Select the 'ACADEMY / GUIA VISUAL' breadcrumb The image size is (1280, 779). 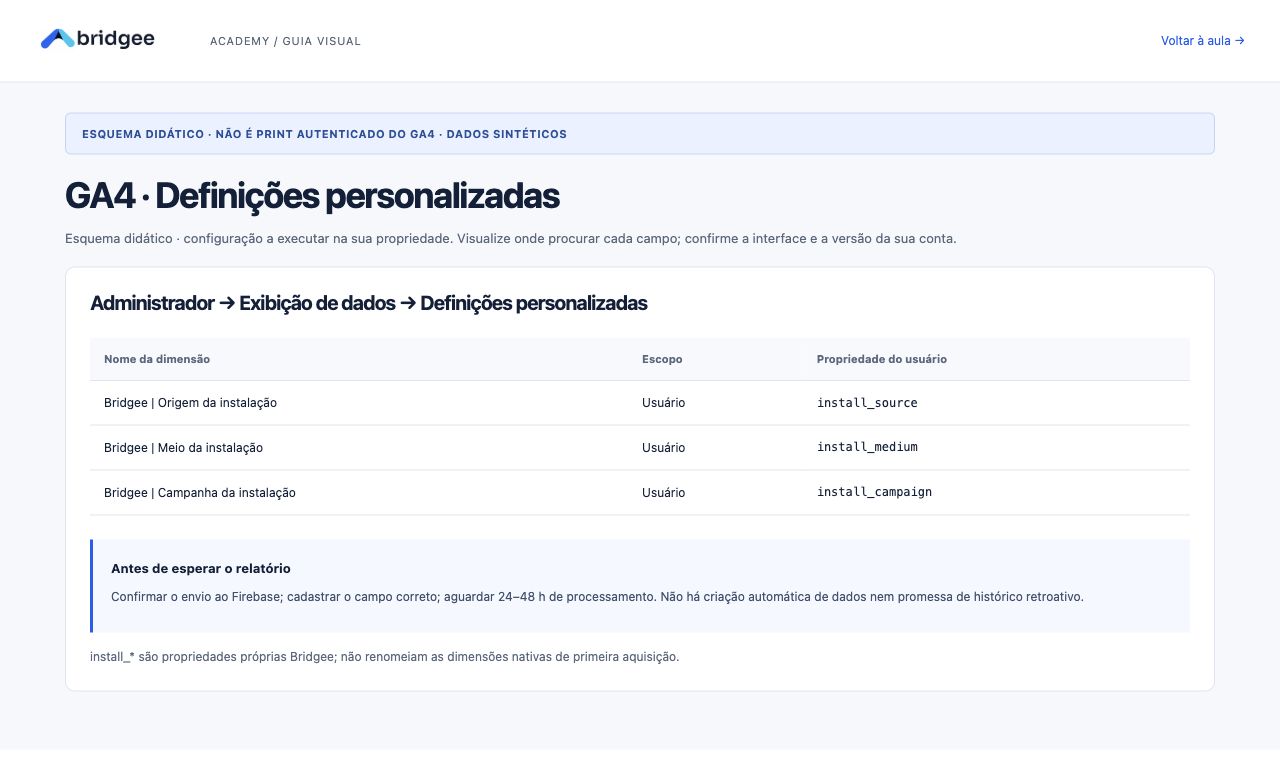(285, 41)
